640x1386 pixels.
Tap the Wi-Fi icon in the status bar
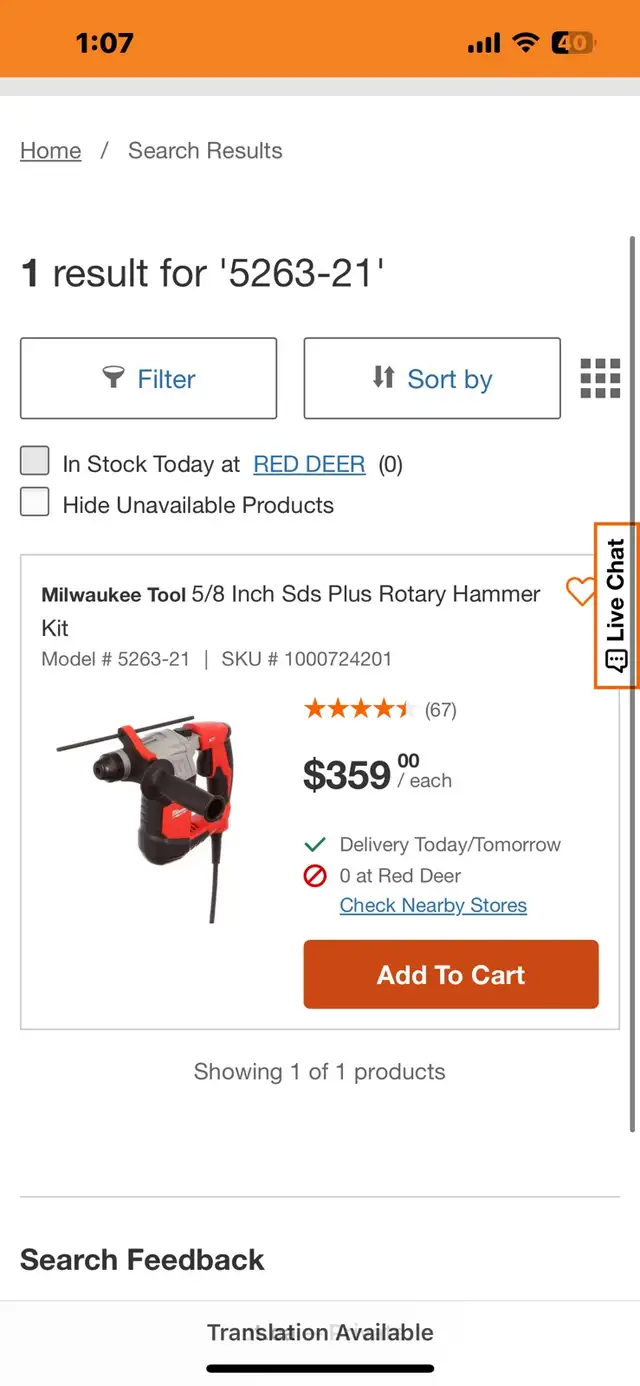pyautogui.click(x=525, y=42)
